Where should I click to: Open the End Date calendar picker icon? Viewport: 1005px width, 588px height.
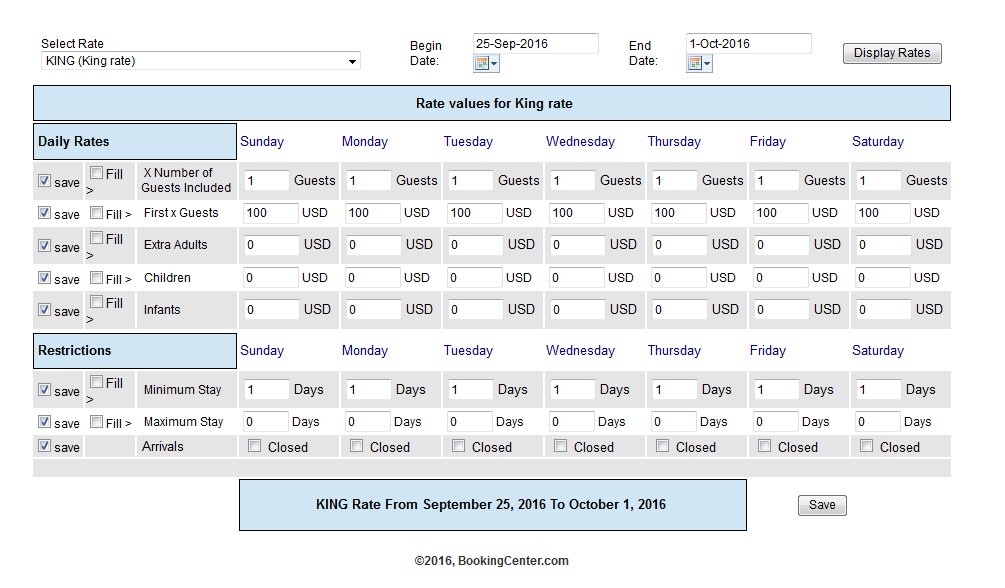tap(699, 63)
